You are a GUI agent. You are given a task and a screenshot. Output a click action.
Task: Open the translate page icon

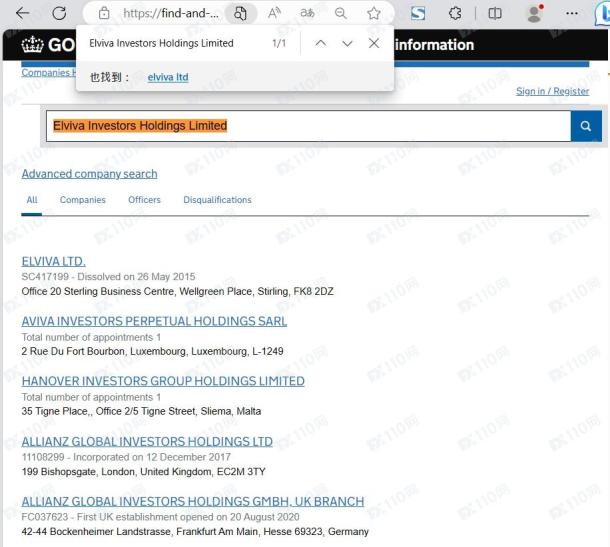[307, 14]
